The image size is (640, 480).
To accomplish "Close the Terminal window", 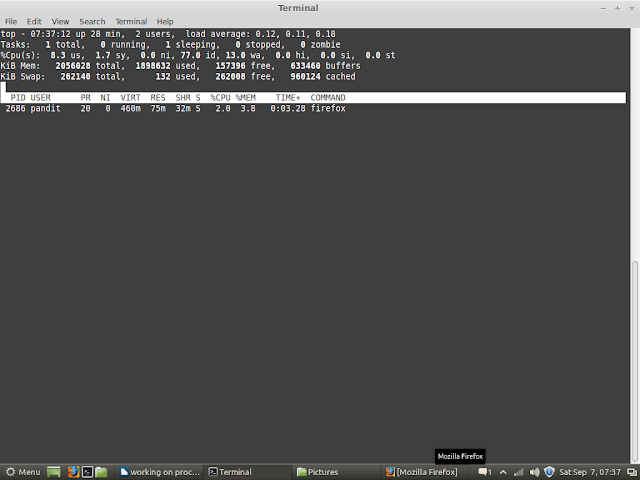I will [x=631, y=8].
